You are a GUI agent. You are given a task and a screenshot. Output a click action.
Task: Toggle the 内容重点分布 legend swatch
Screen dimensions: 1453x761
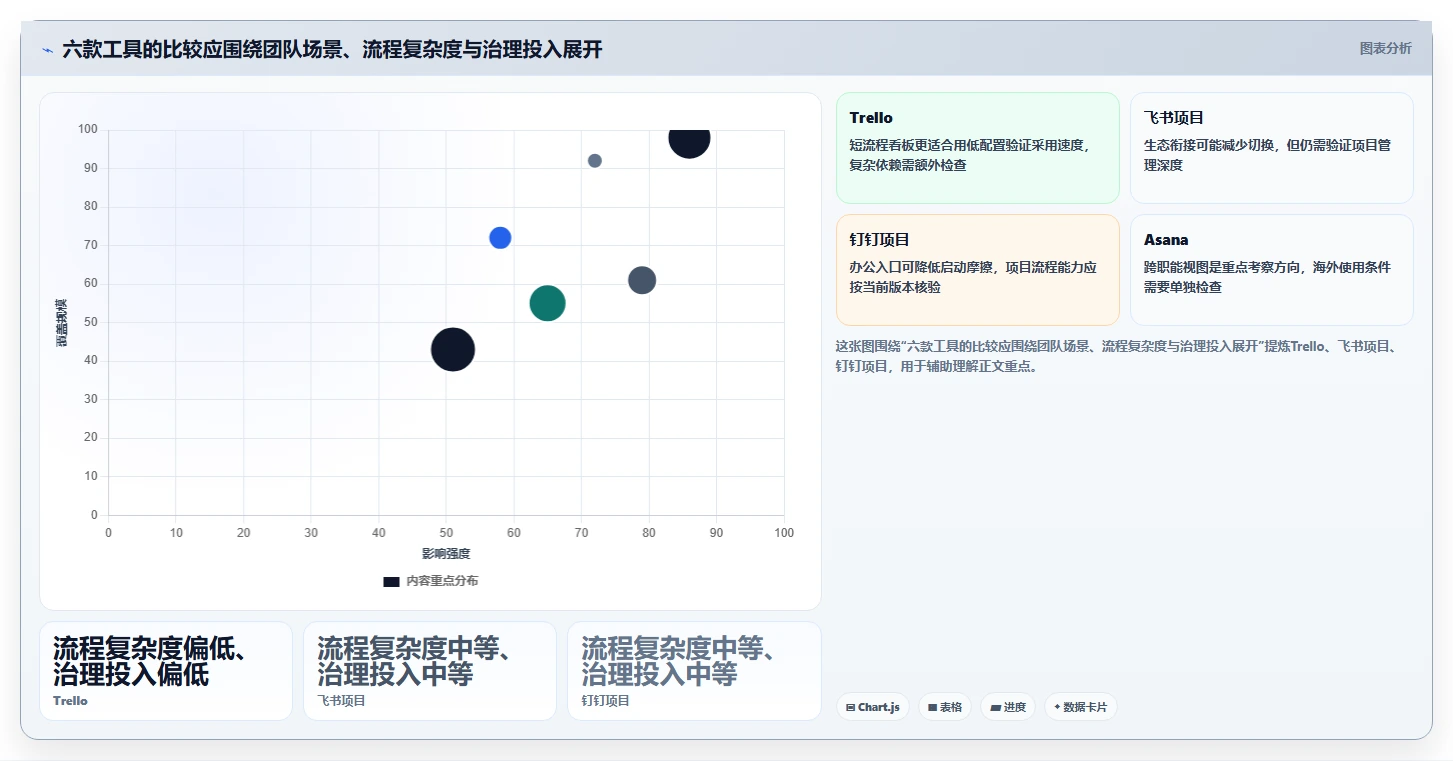coord(391,581)
